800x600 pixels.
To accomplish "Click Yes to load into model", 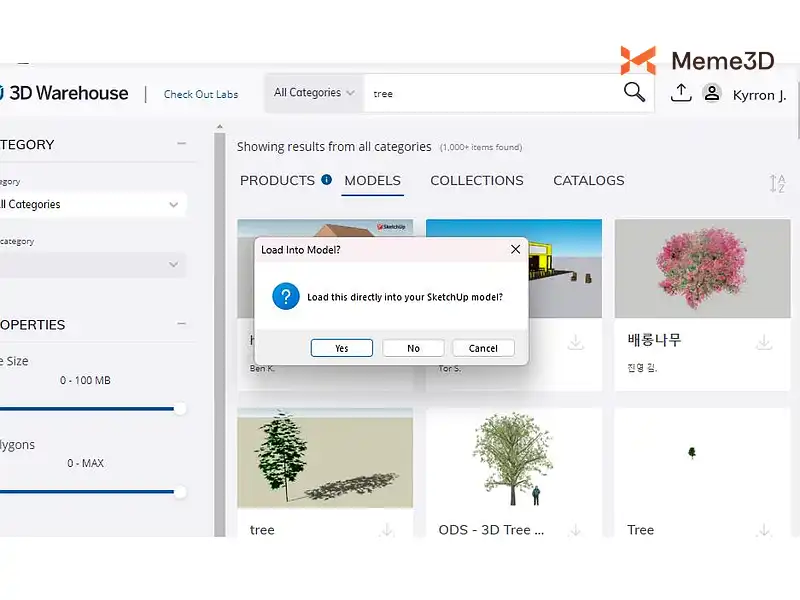I will coord(342,348).
